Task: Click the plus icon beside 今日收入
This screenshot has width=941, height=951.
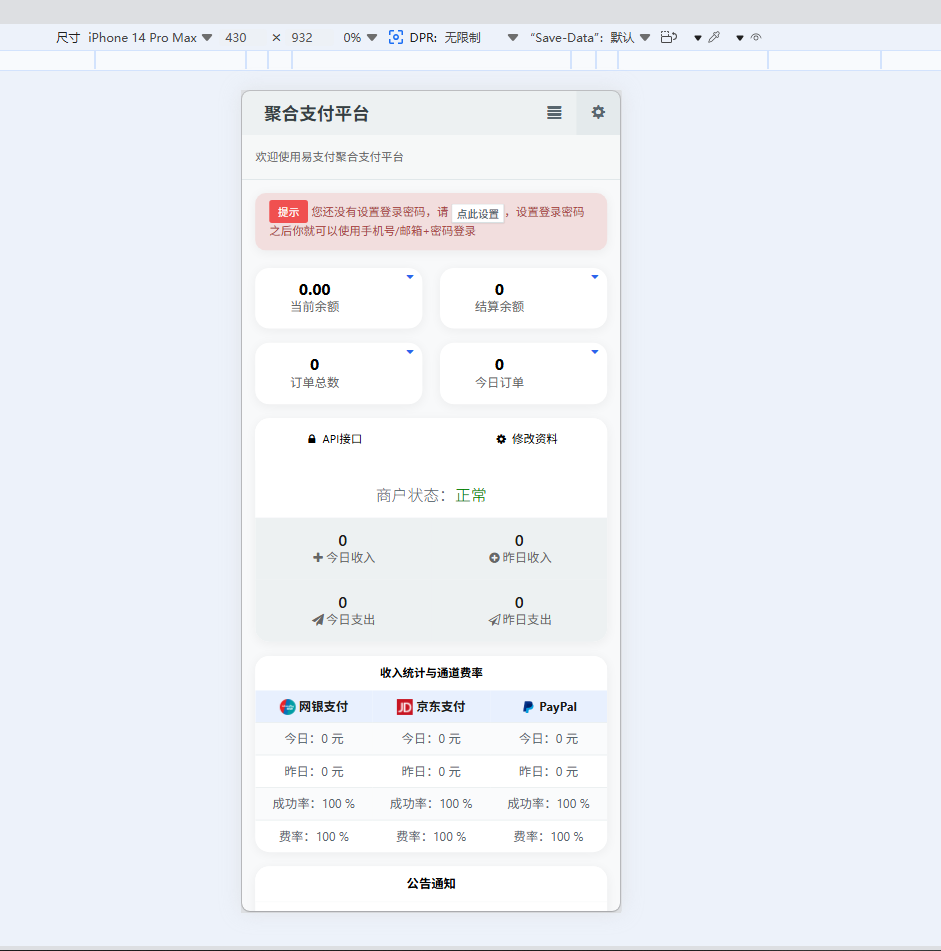Action: click(x=318, y=557)
